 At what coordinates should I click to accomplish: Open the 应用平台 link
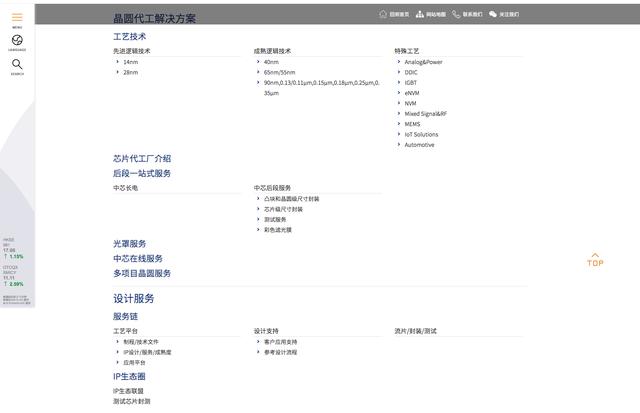pos(134,362)
